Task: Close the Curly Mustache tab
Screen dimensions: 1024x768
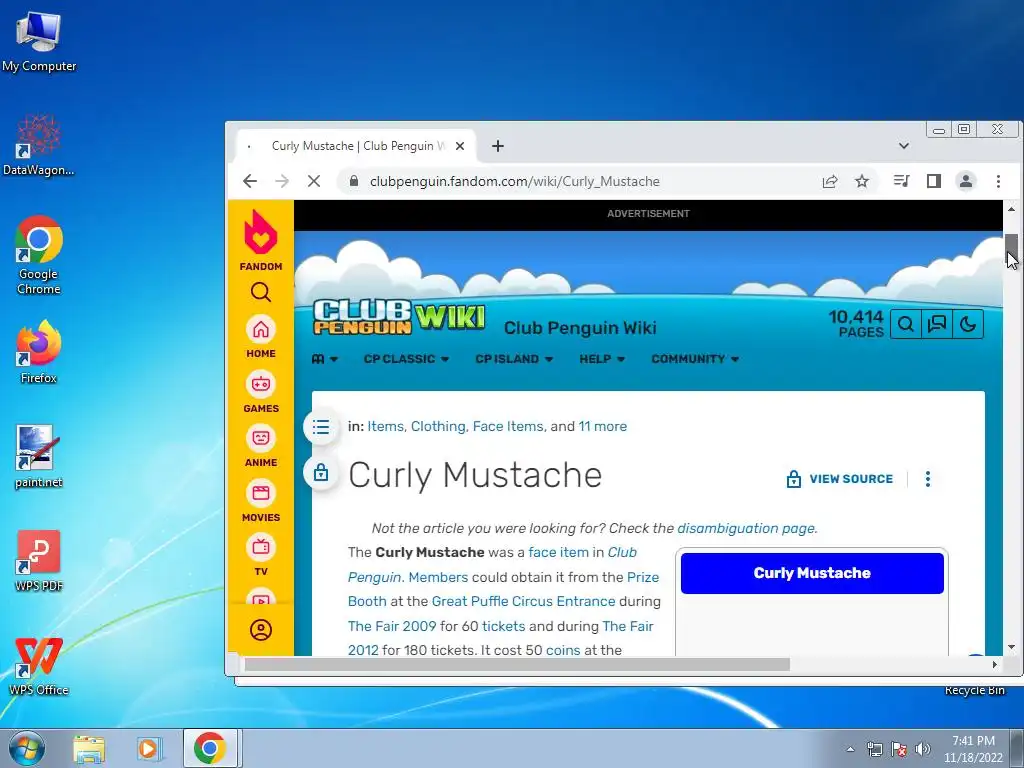Action: (x=460, y=146)
